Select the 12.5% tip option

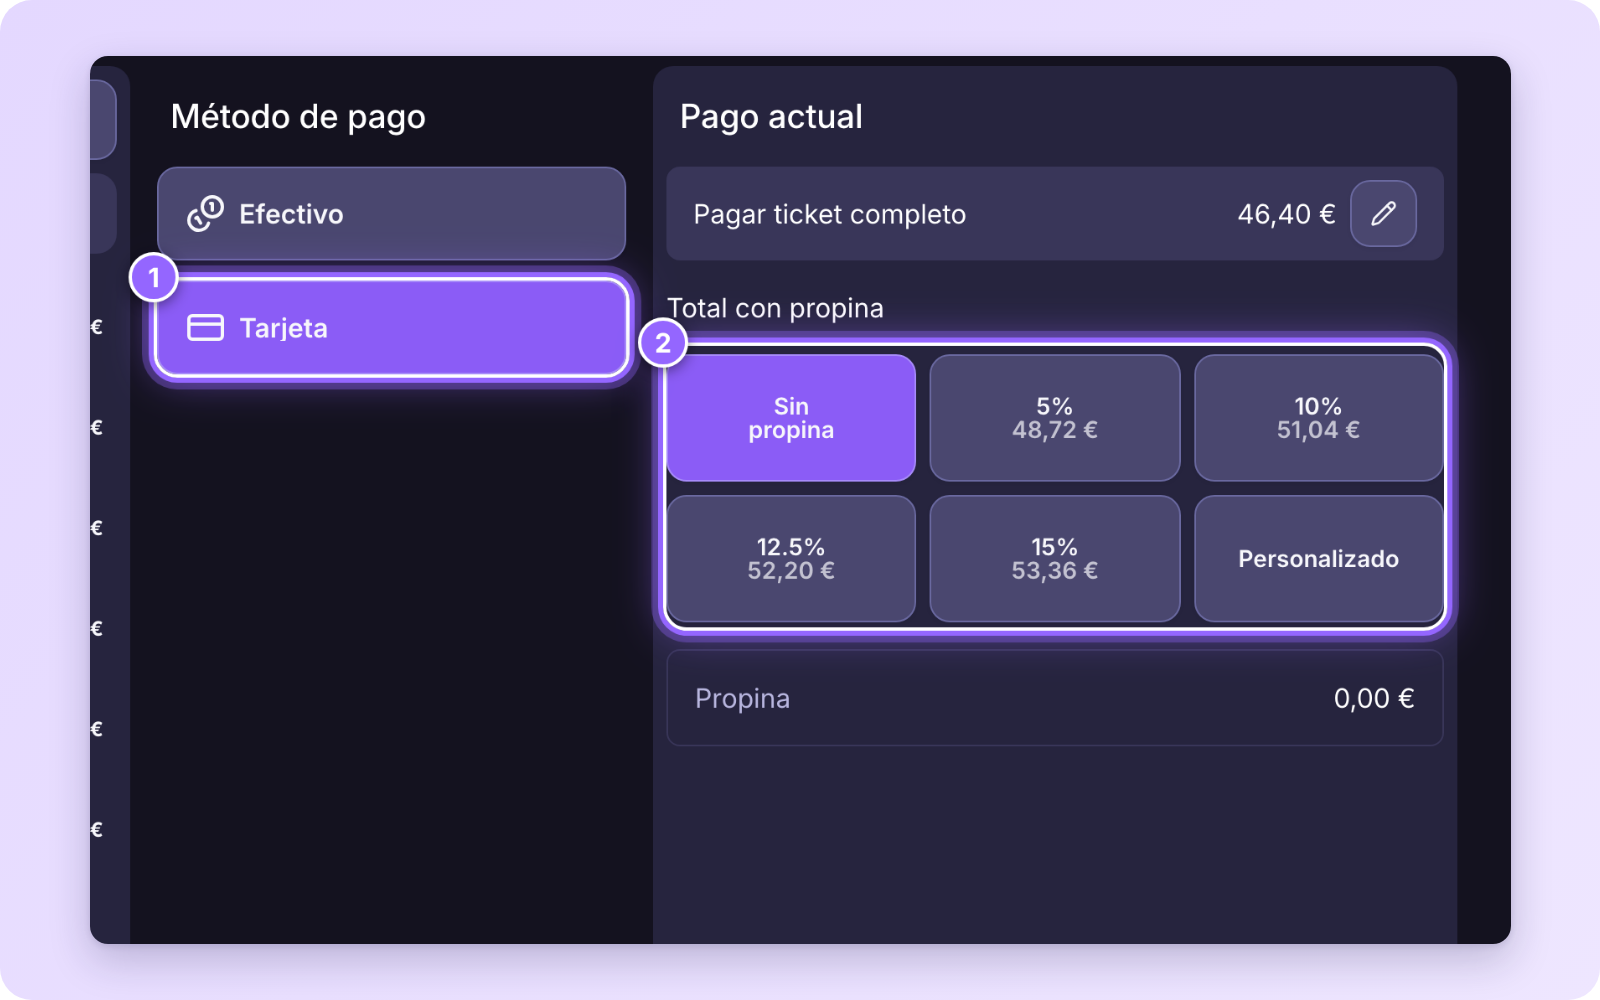tap(791, 559)
